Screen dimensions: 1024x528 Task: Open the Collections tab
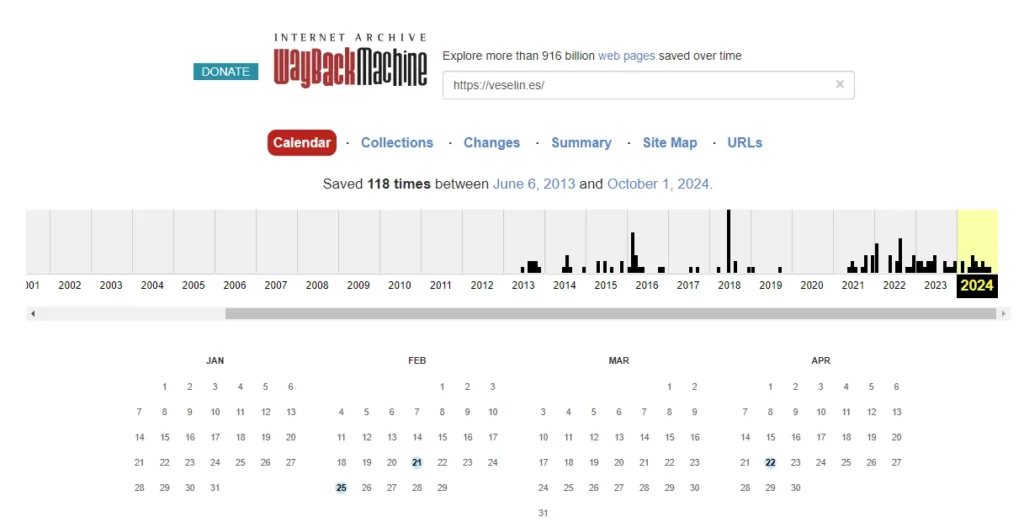(x=397, y=143)
